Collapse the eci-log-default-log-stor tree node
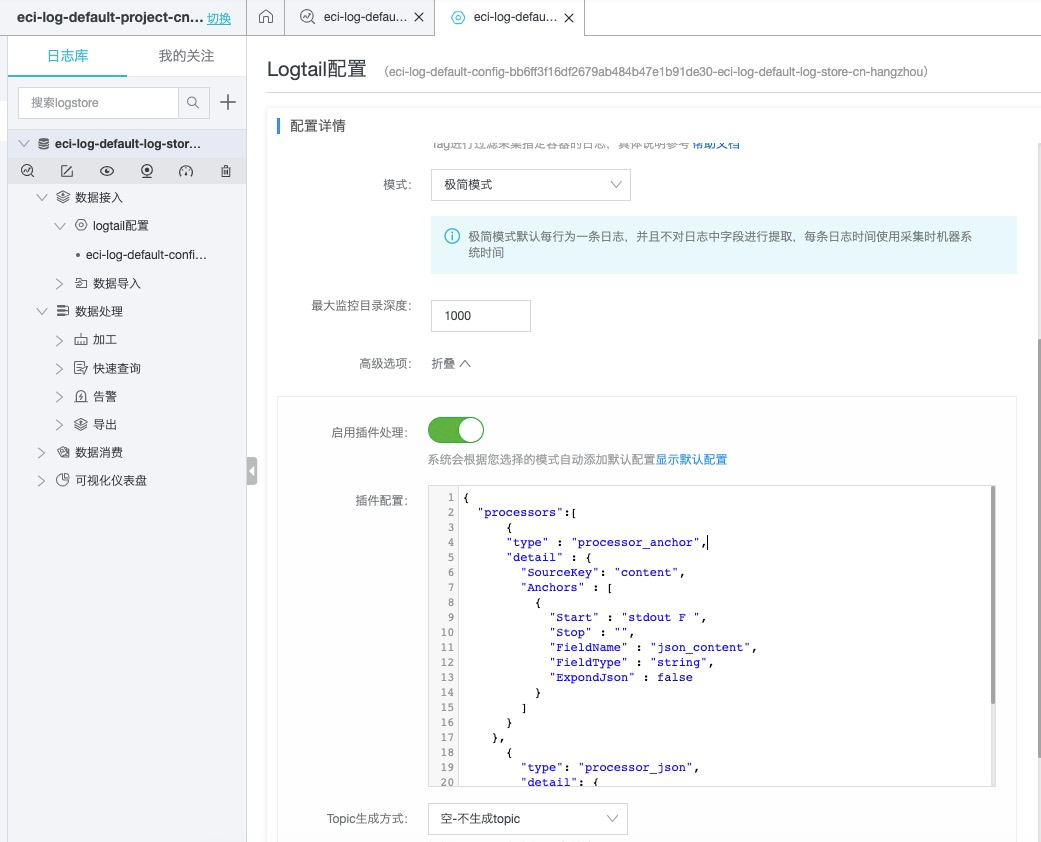The width and height of the screenshot is (1041, 842). [25, 143]
